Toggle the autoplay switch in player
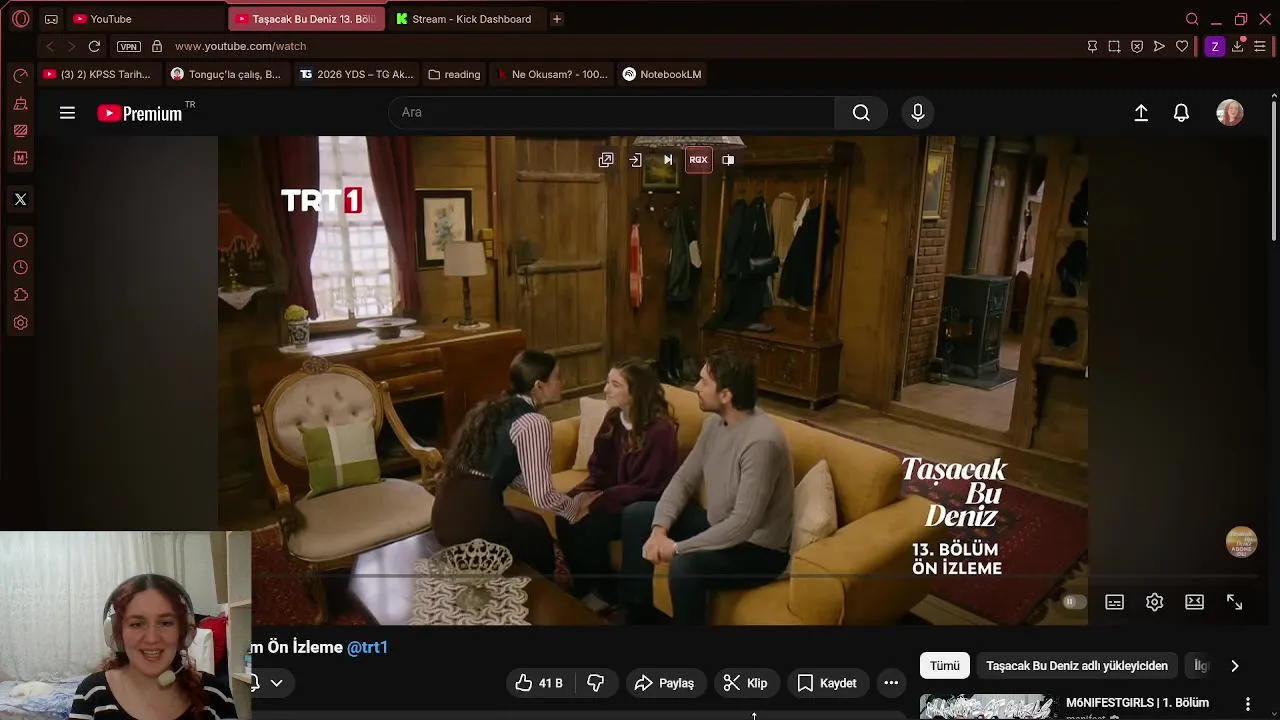 pyautogui.click(x=1073, y=602)
